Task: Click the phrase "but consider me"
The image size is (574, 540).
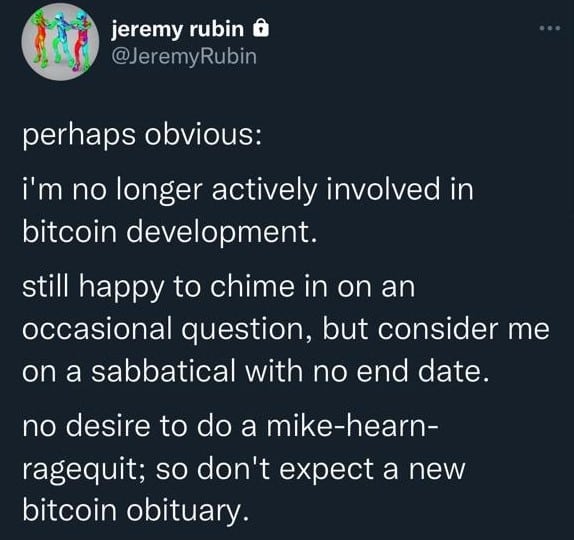Action: 436,328
